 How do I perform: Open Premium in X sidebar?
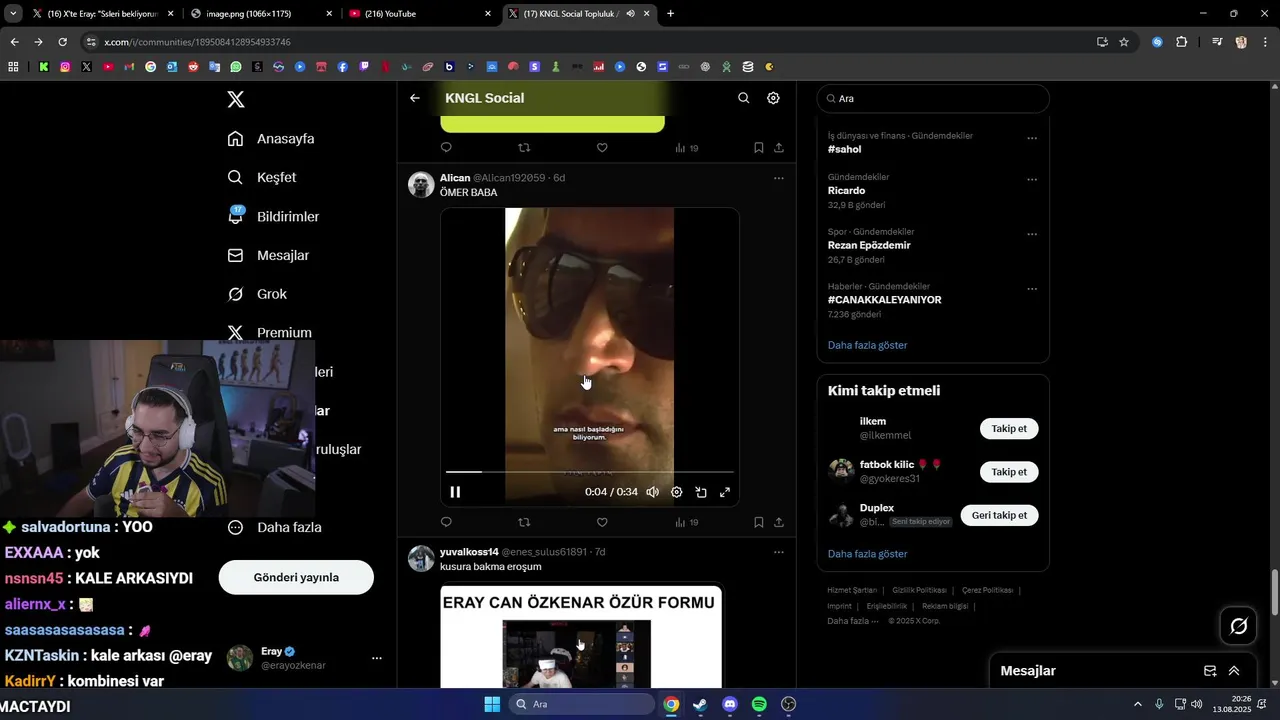[269, 333]
